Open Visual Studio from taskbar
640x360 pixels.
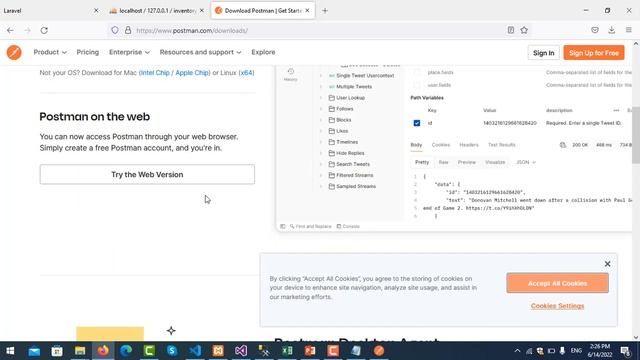[241, 351]
